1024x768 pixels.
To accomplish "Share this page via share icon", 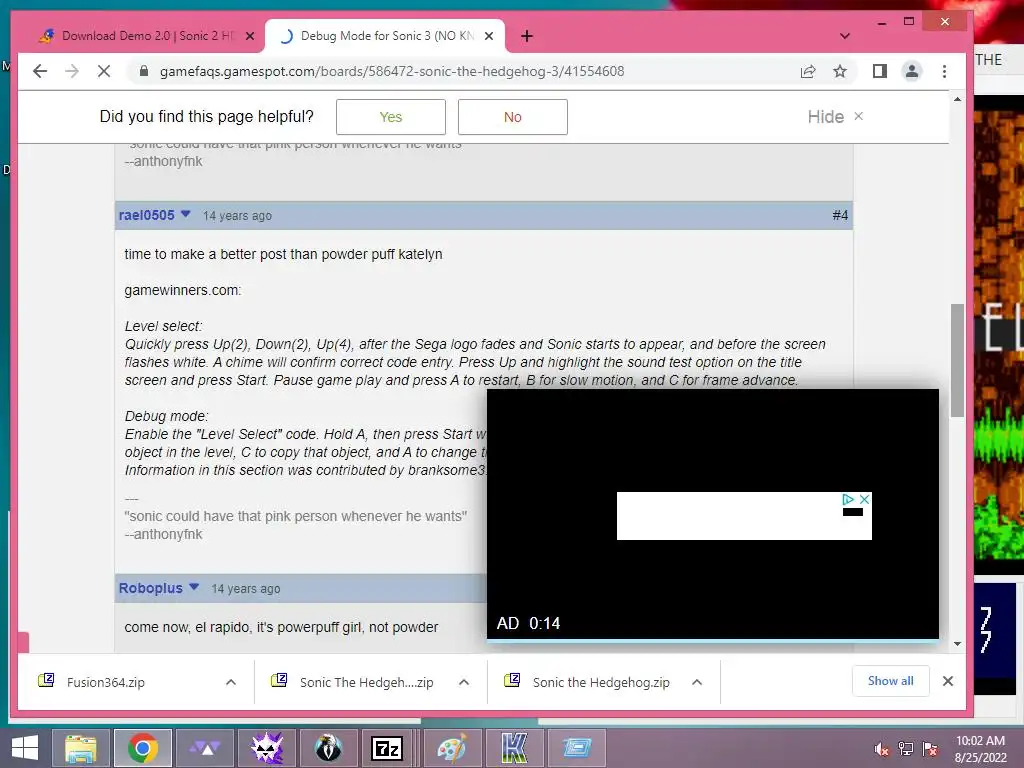I will coord(808,71).
